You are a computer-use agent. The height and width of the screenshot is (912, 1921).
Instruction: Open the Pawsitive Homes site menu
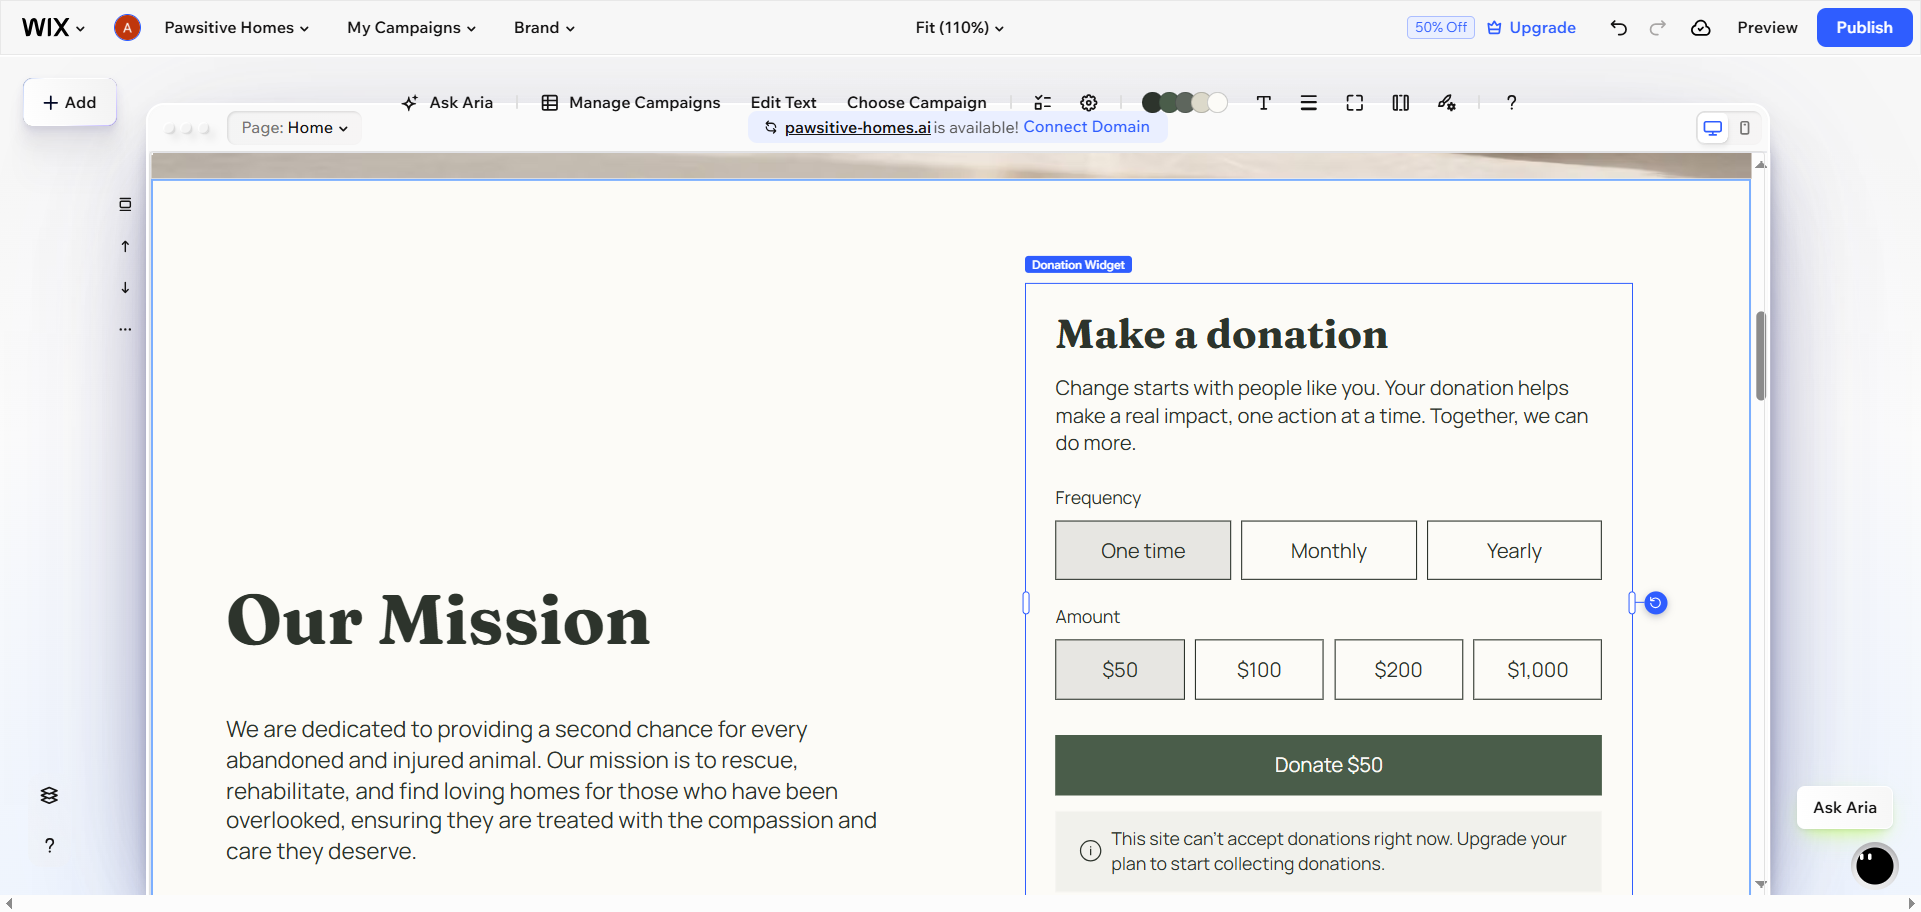[x=236, y=28]
